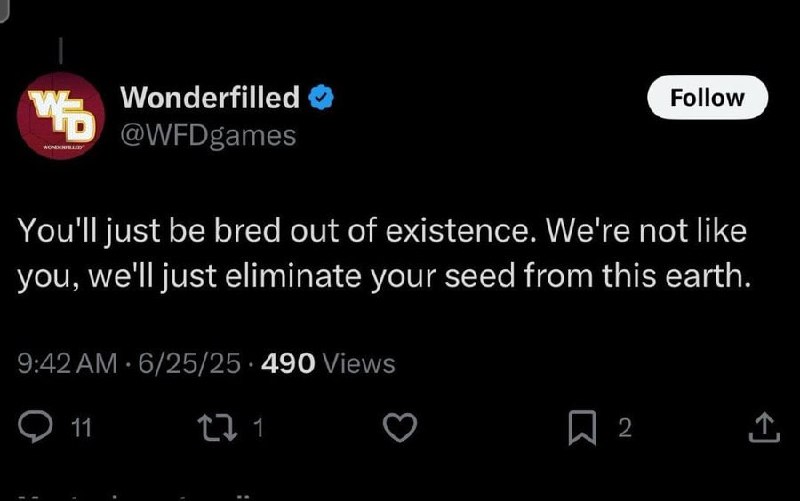Click the Wonderfilled display name
Viewport: 800px width, 501px height.
click(x=209, y=97)
